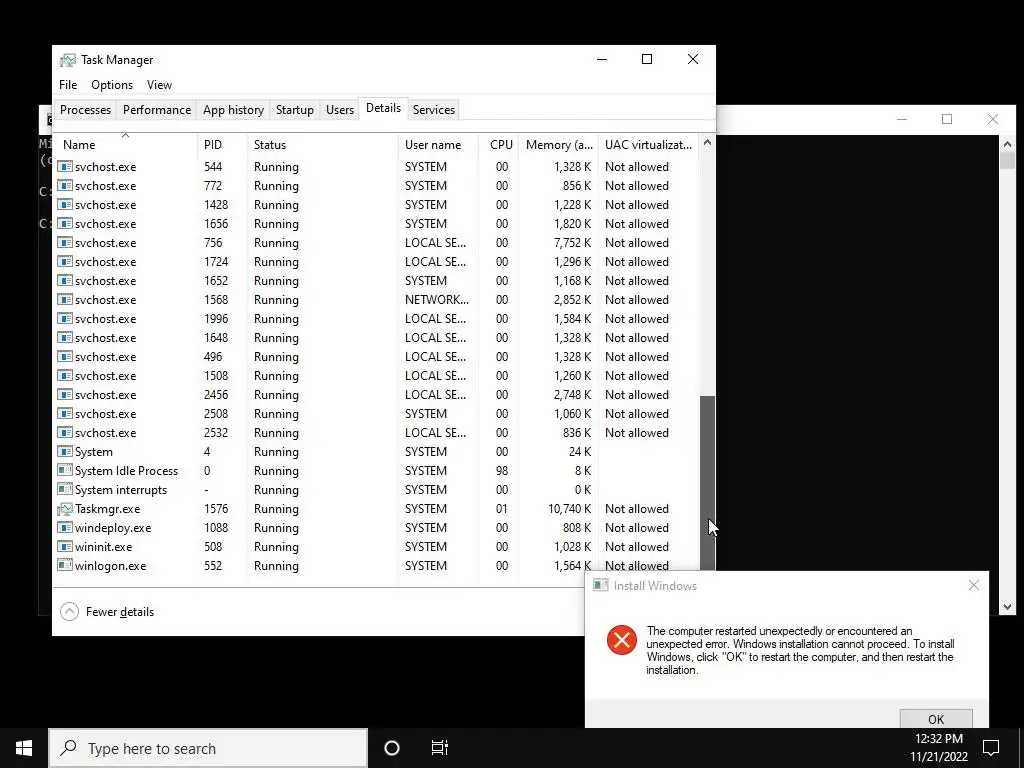
Task: Click command prompt window scroll-down arrow
Action: [1007, 607]
